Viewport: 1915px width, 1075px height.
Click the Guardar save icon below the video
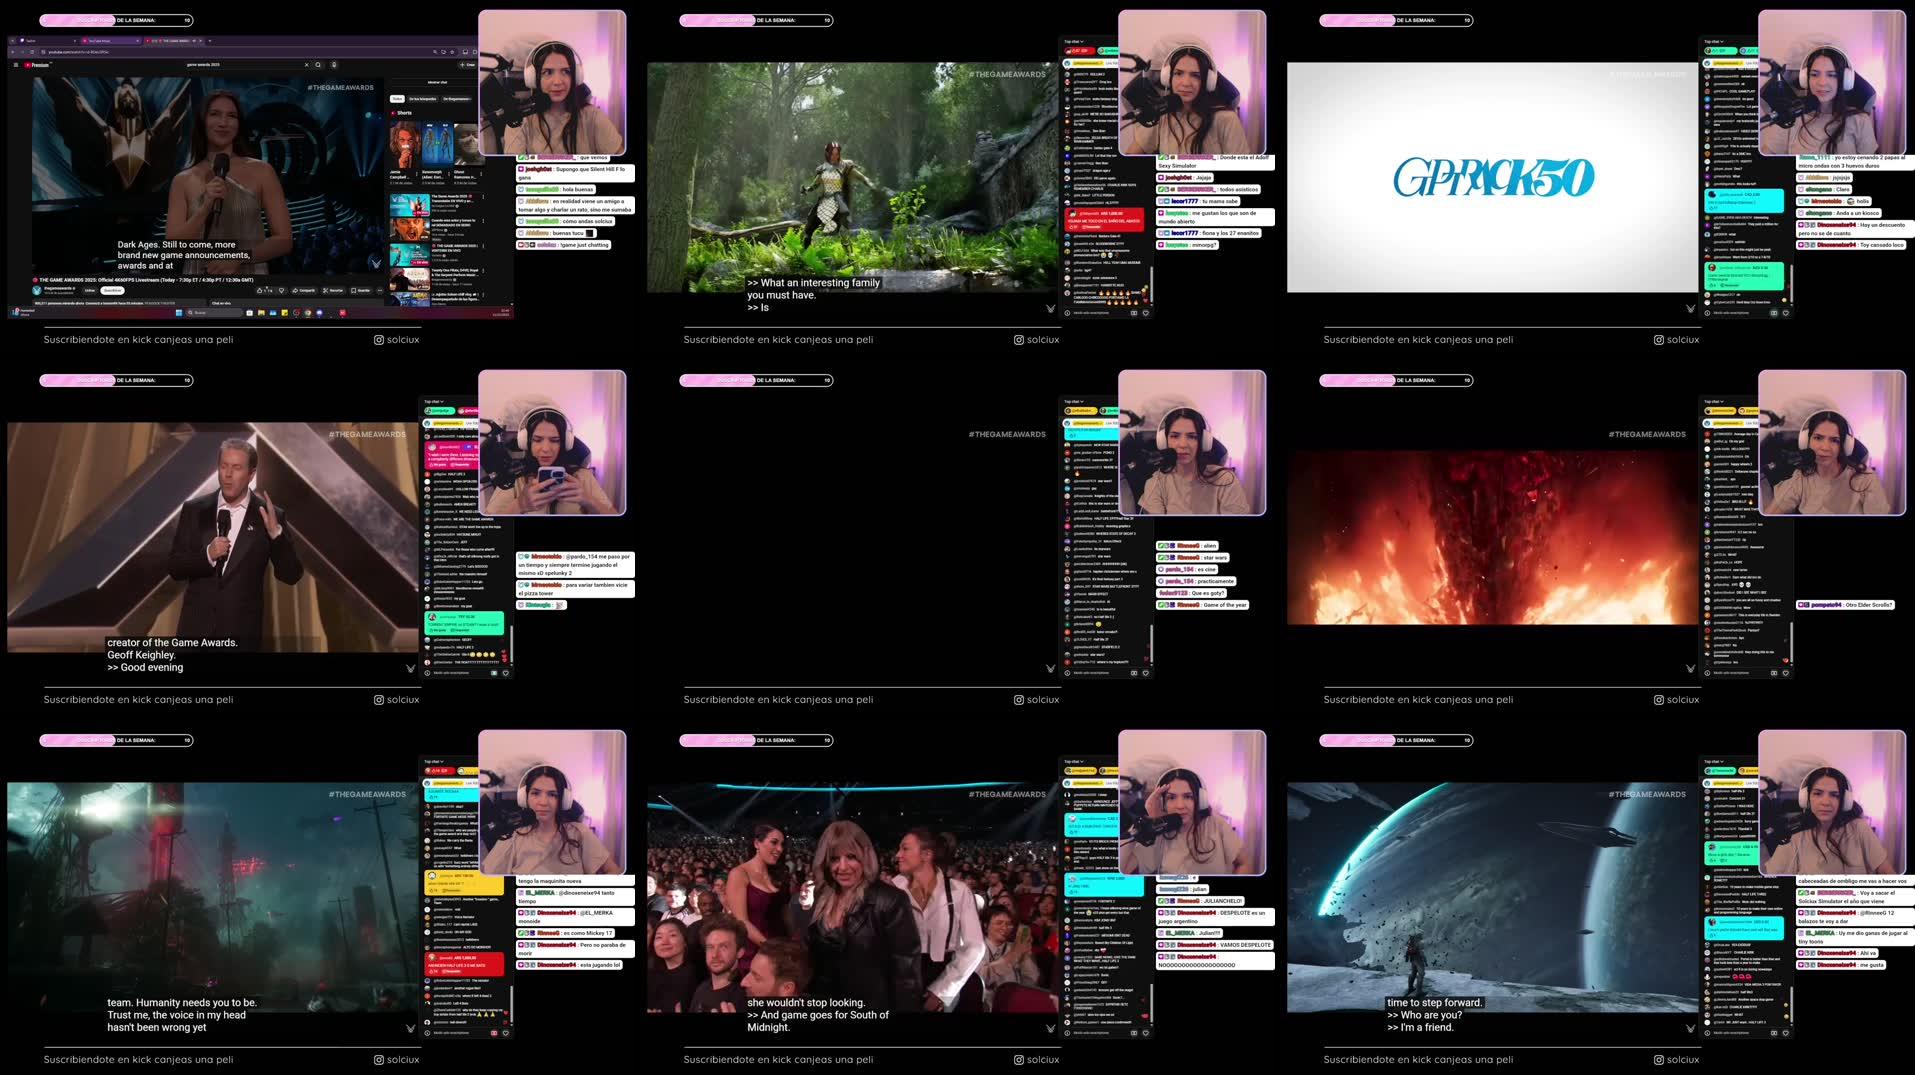click(x=358, y=290)
